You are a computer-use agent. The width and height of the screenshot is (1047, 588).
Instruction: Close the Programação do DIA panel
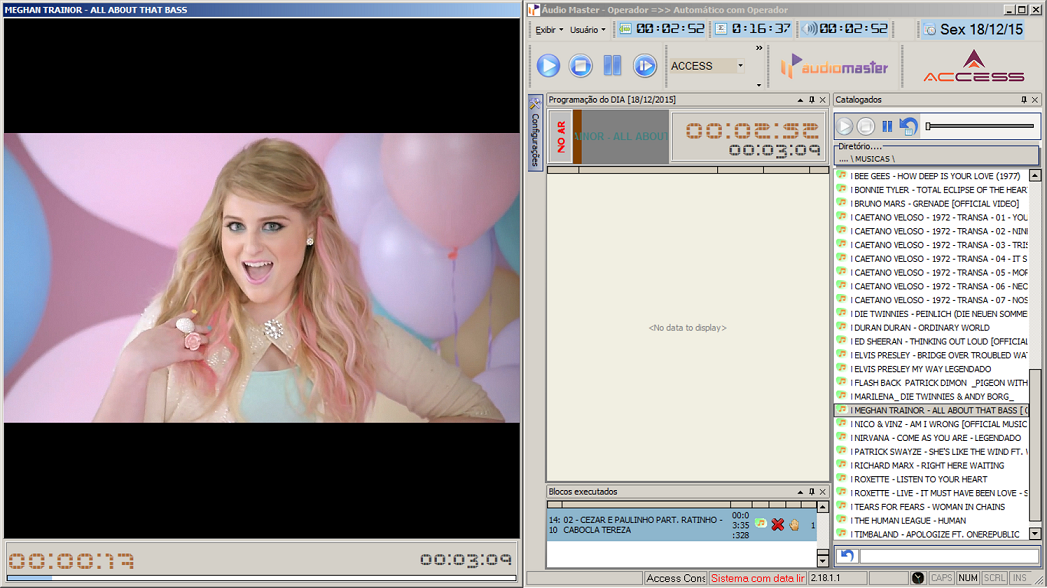(823, 100)
